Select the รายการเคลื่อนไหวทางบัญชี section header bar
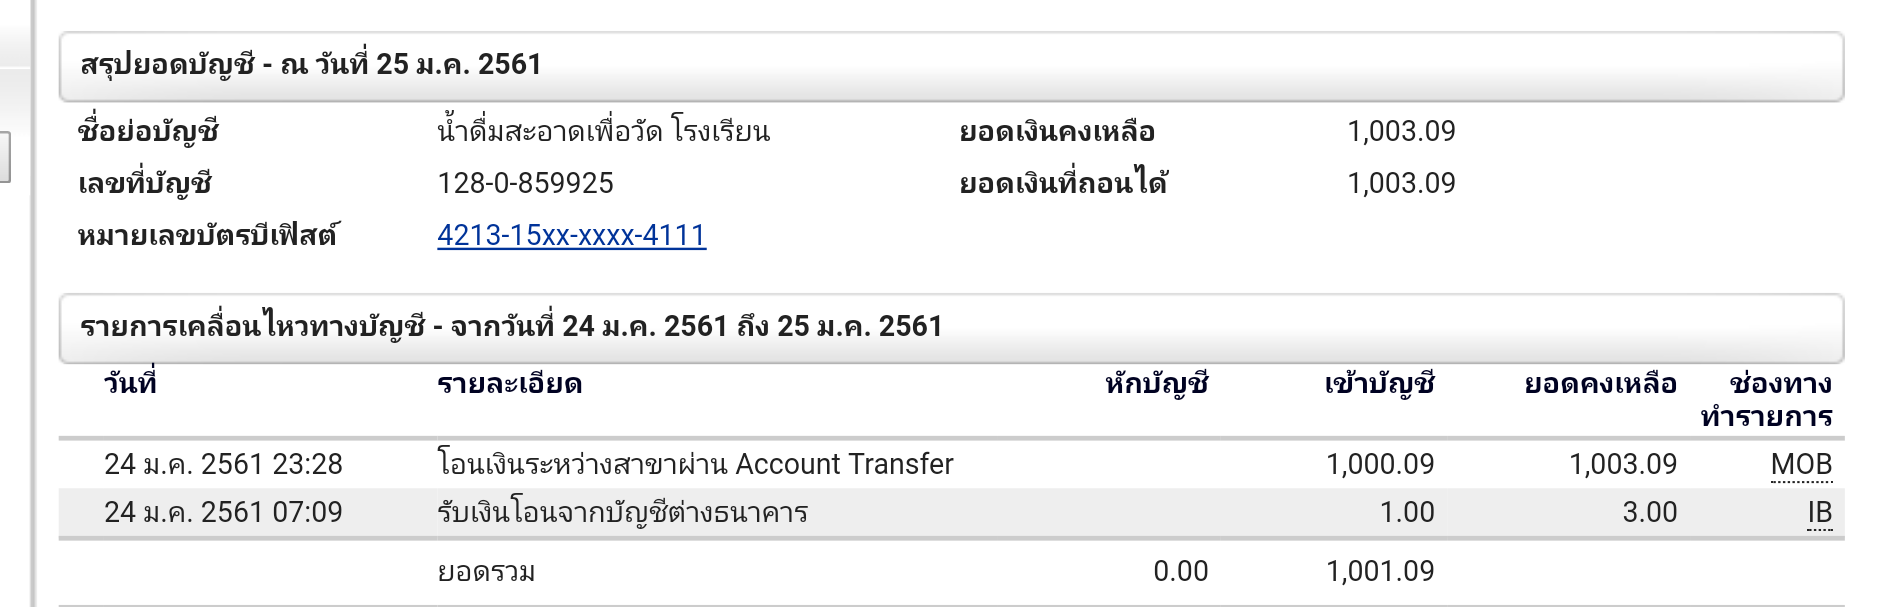The height and width of the screenshot is (607, 1879). (x=950, y=328)
